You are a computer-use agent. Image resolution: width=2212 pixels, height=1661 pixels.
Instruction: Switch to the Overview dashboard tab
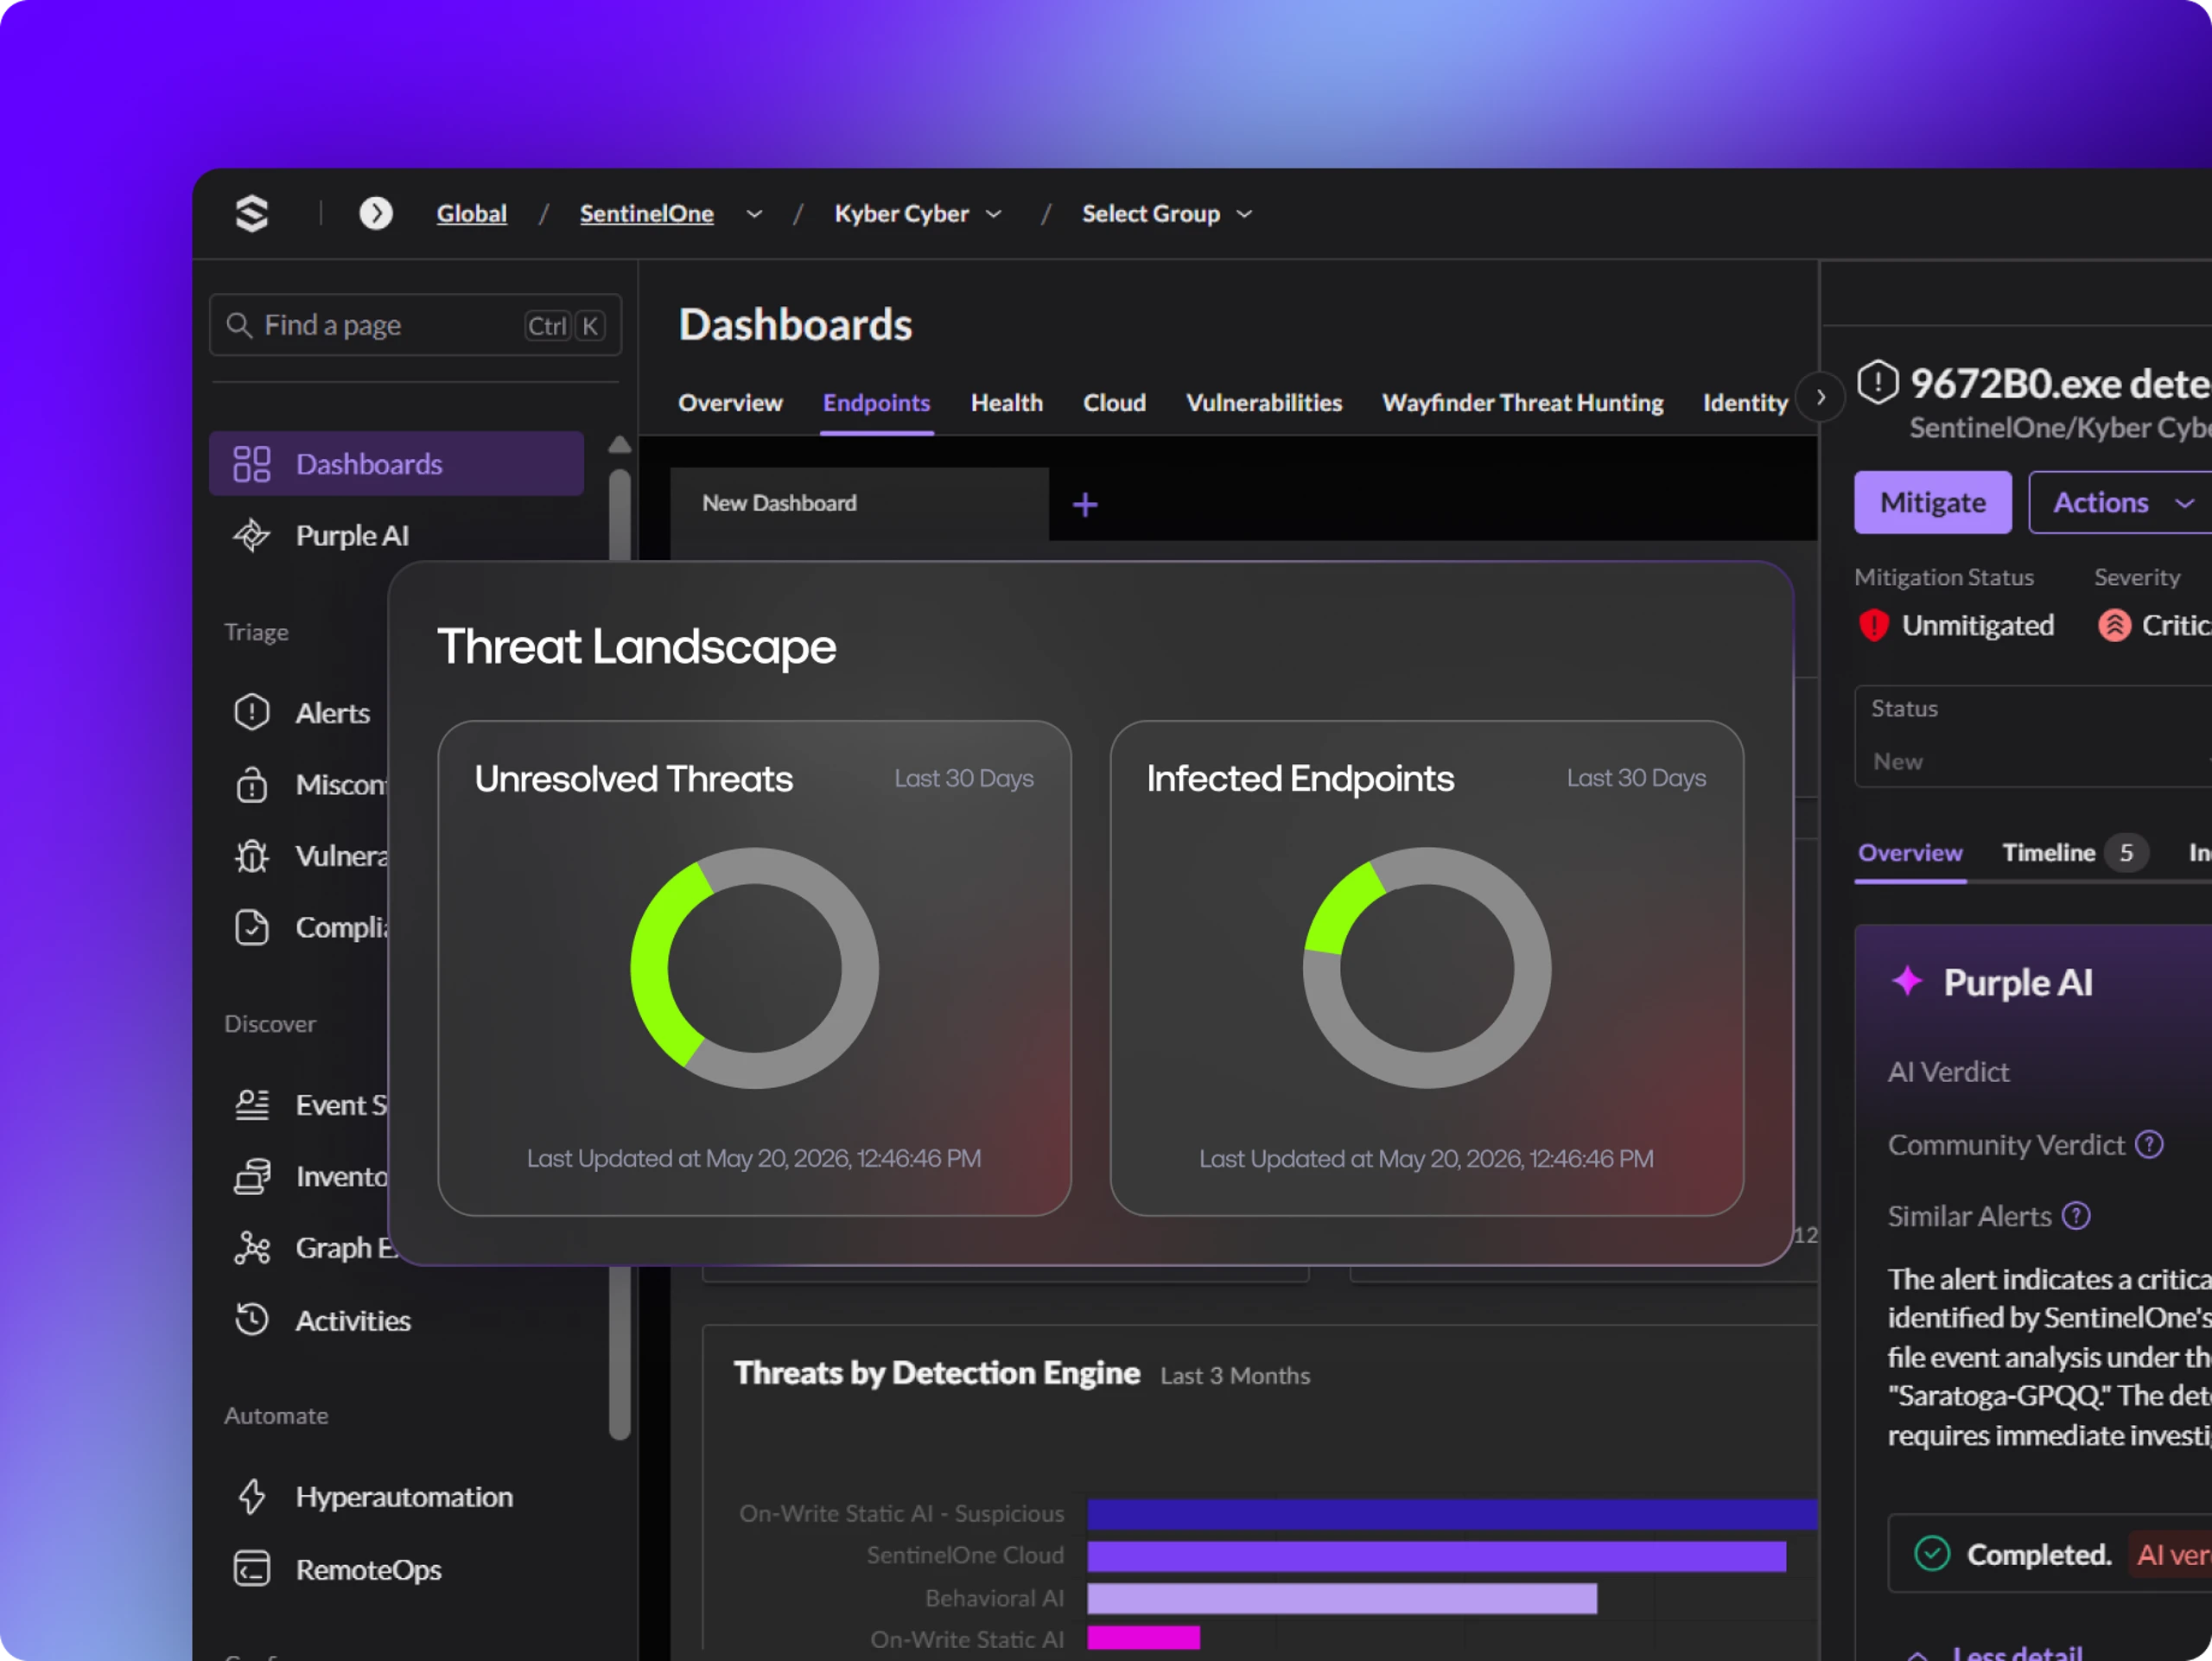point(730,403)
